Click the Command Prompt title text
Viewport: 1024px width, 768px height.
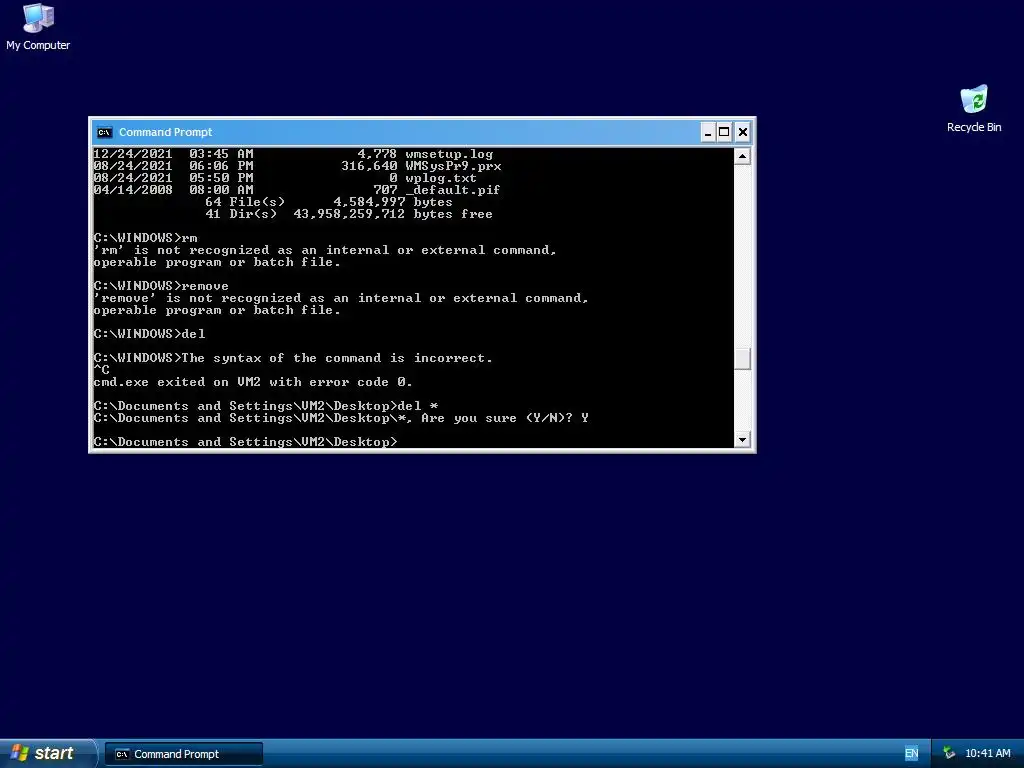click(x=165, y=133)
